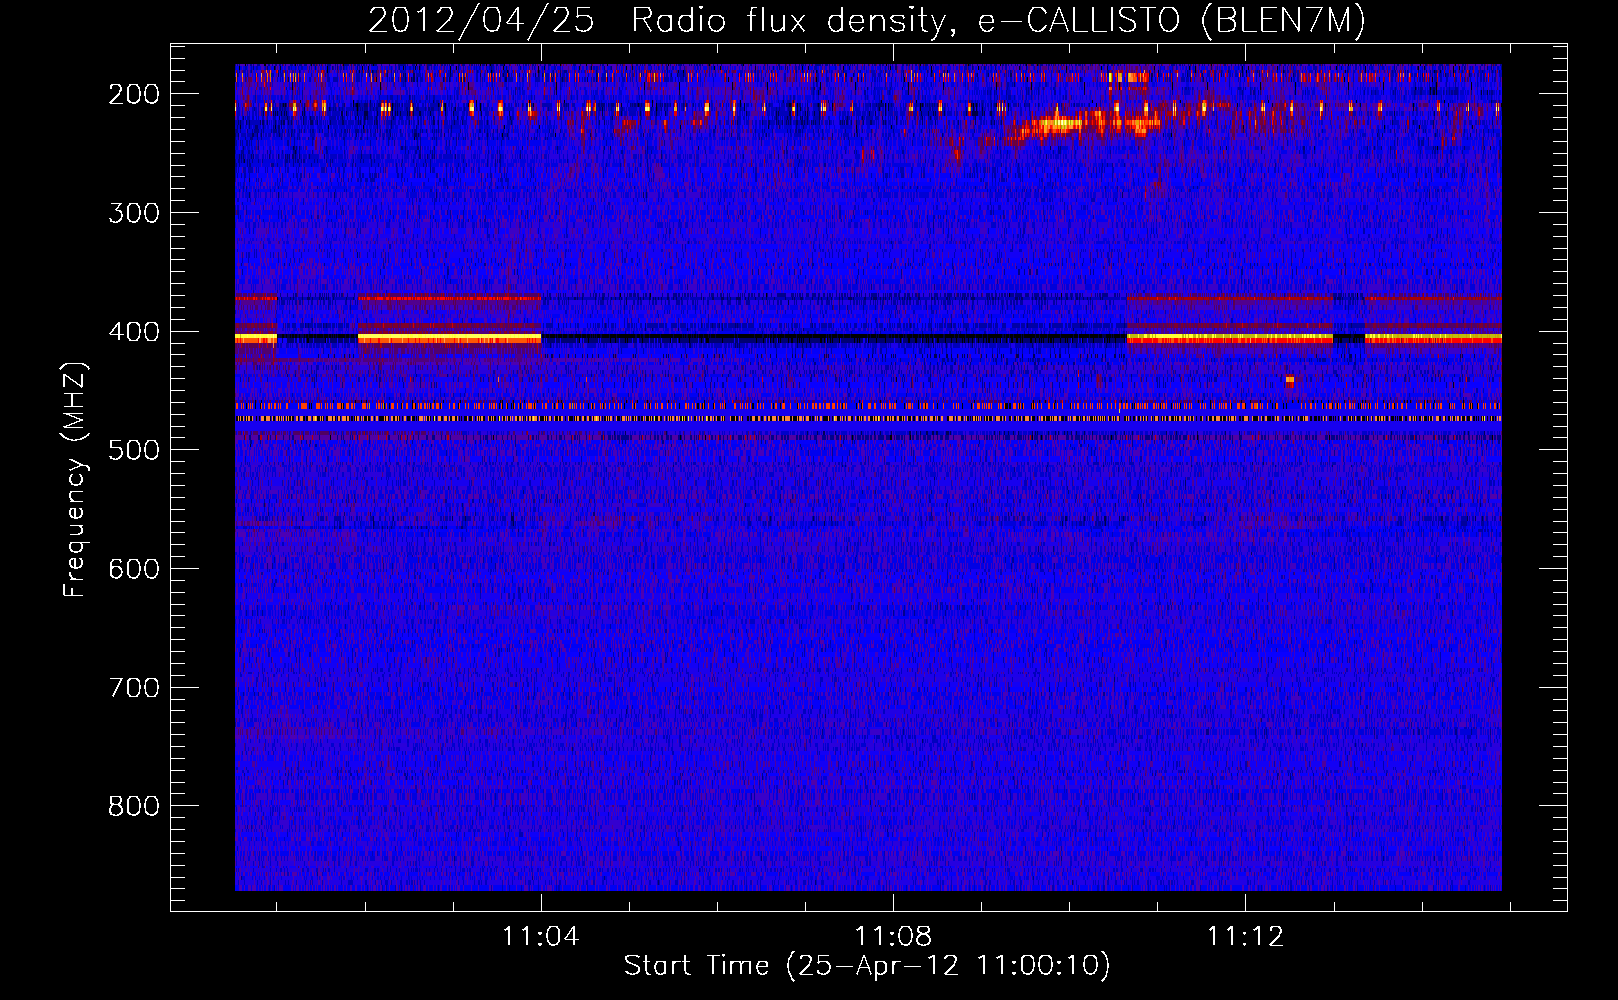
Task: Click the 11:04 time tick label
Action: tap(541, 937)
